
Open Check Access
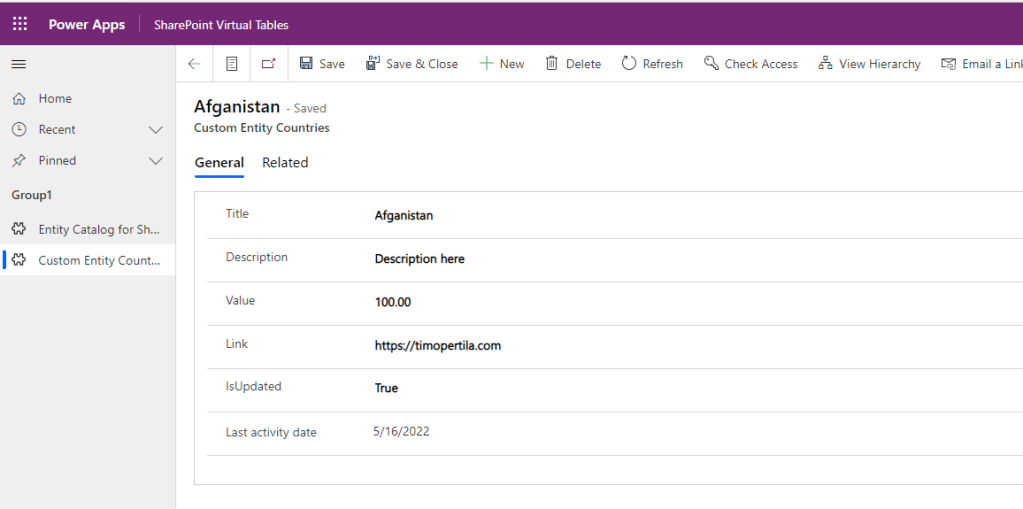click(x=750, y=64)
